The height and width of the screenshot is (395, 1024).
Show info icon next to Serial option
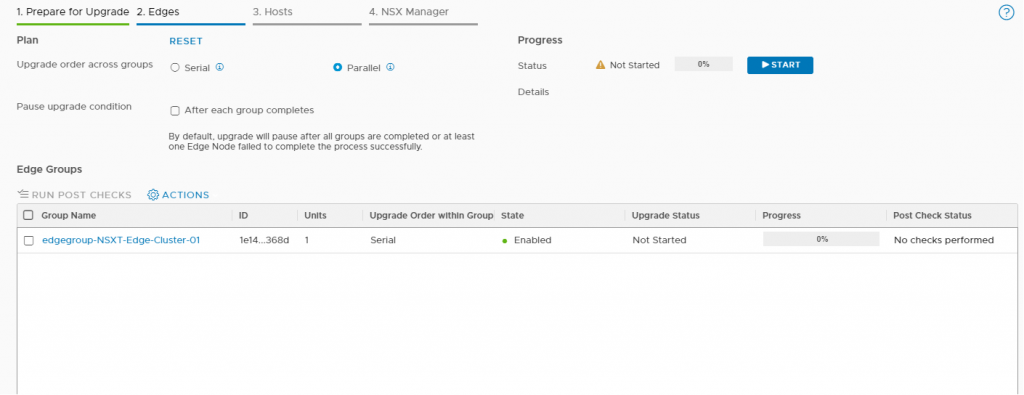[x=220, y=67]
